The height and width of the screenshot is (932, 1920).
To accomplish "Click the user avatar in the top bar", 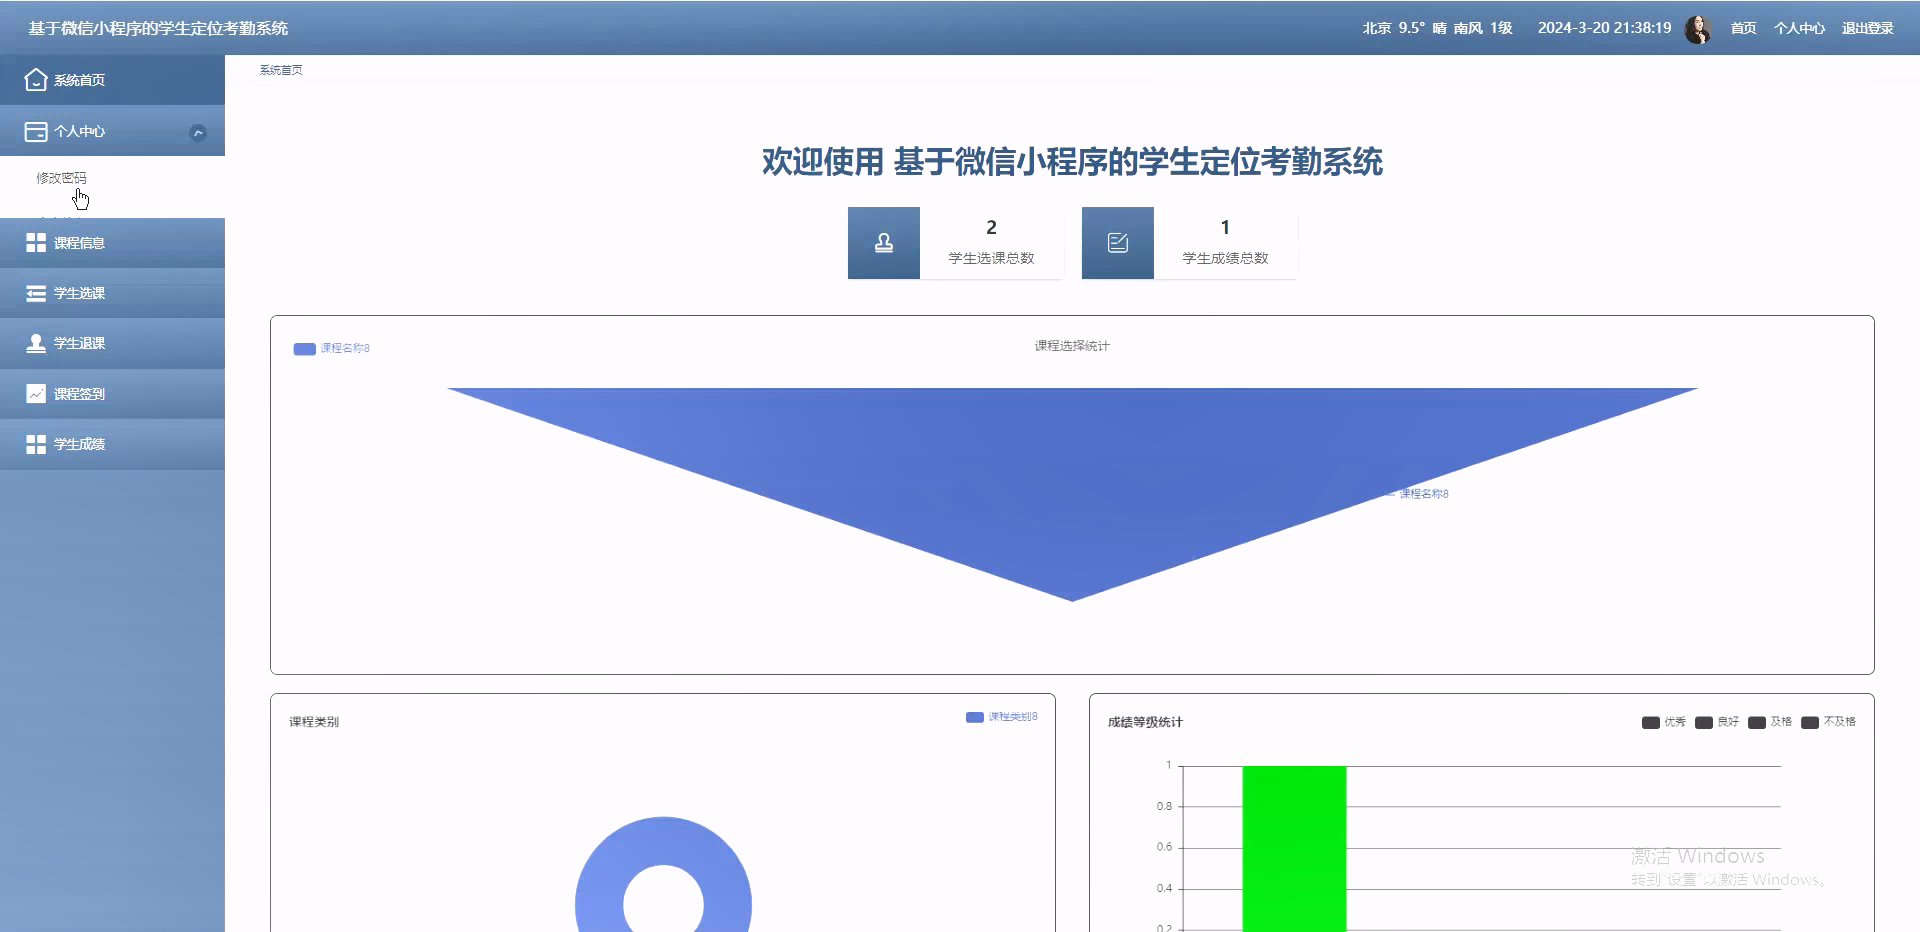I will click(x=1698, y=28).
